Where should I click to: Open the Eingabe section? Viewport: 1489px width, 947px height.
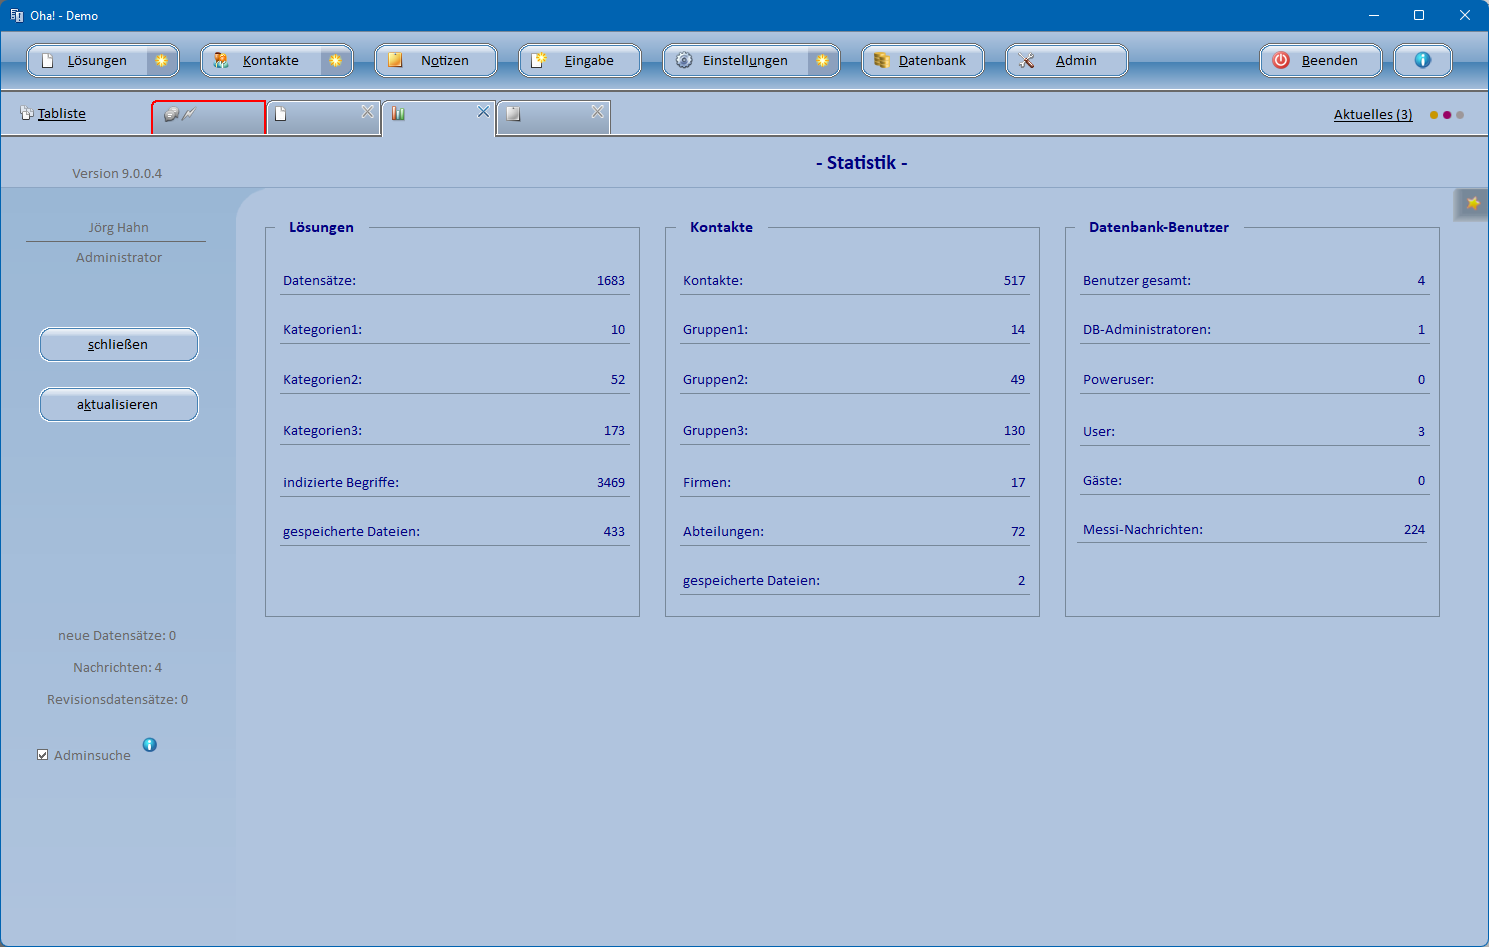pyautogui.click(x=579, y=61)
